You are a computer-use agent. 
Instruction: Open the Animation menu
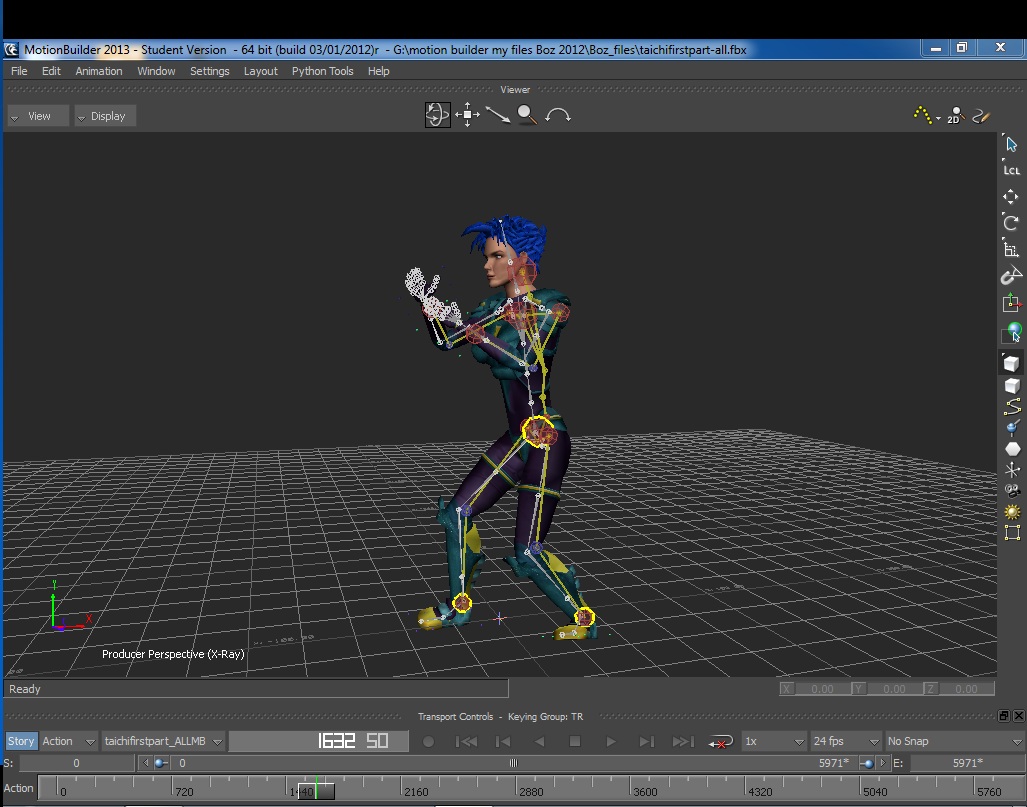click(x=99, y=71)
